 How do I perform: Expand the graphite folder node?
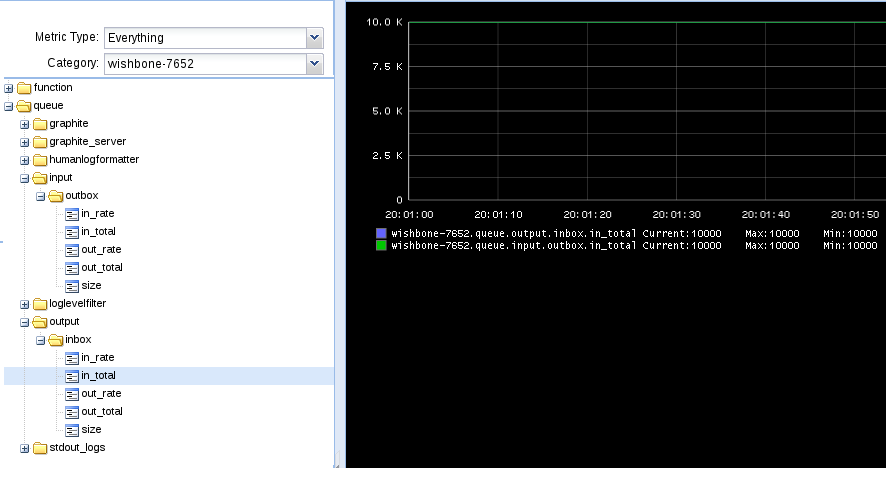pos(24,124)
